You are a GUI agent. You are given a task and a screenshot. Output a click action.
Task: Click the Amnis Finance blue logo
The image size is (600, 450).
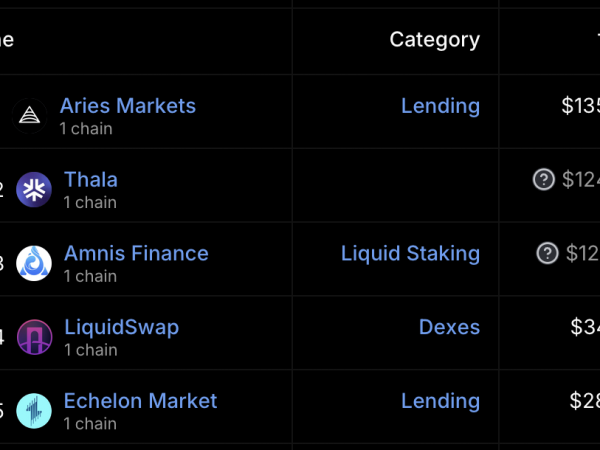(x=34, y=263)
